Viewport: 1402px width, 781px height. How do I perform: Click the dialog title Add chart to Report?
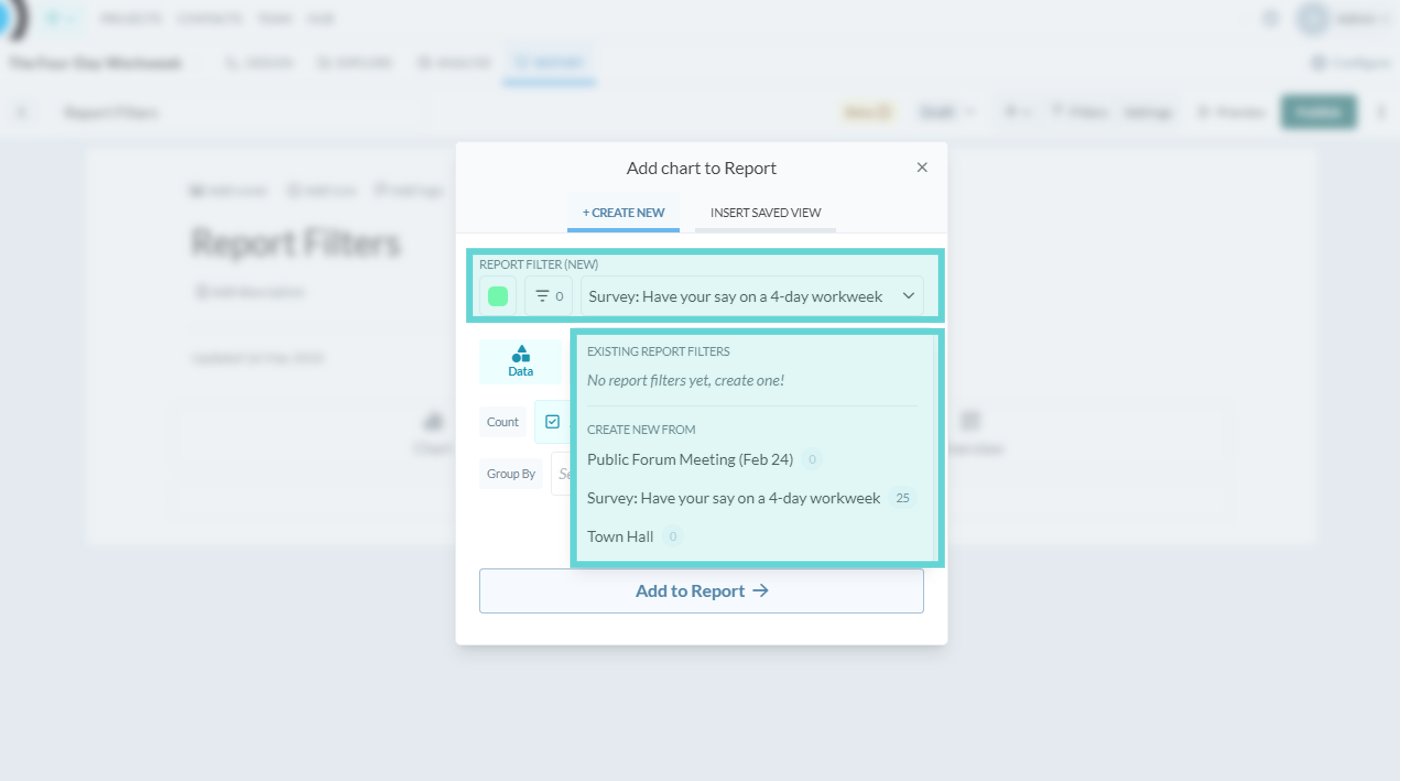pos(702,168)
